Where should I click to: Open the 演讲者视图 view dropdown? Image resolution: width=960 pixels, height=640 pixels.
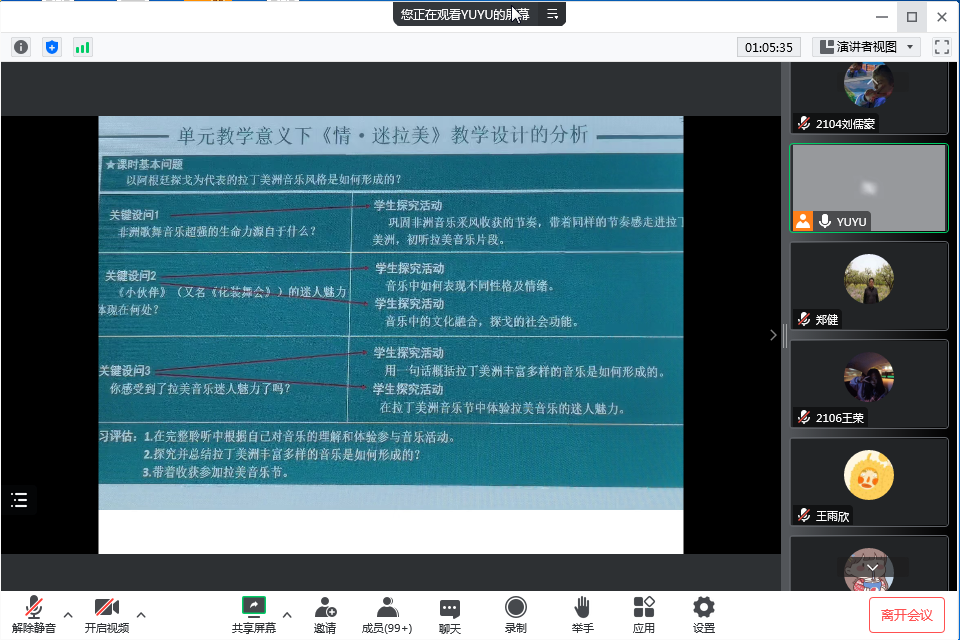[x=866, y=47]
